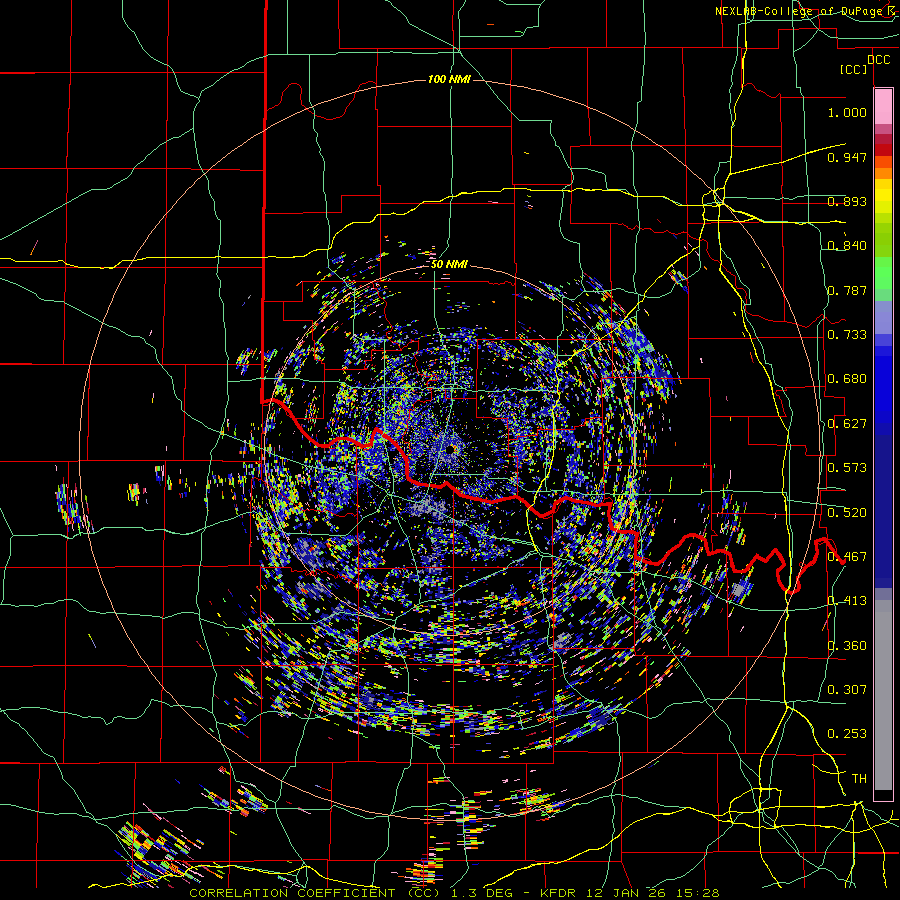Screen dimensions: 900x900
Task: Select the 0.733 scale value
Action: click(x=847, y=335)
